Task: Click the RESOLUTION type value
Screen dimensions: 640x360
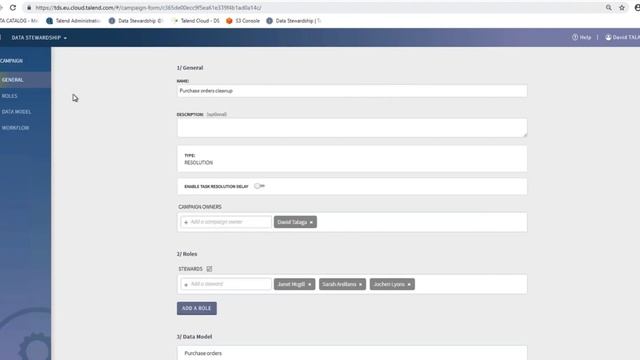Action: pyautogui.click(x=199, y=162)
